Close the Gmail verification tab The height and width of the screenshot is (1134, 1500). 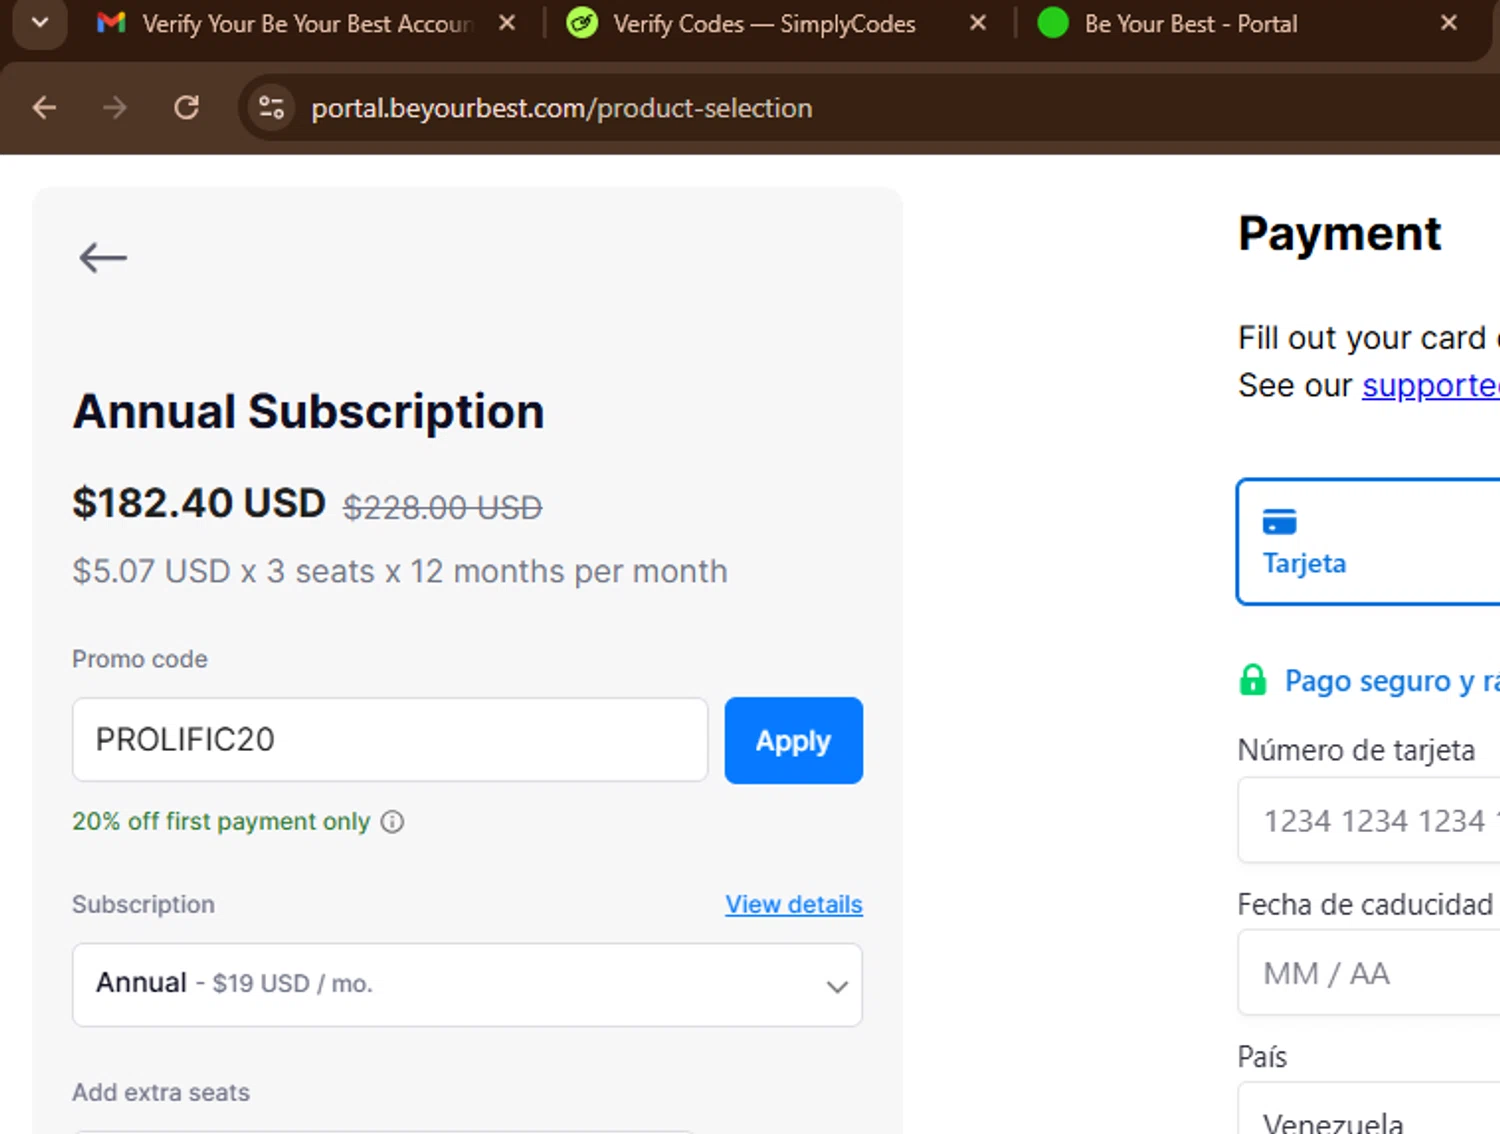point(507,23)
